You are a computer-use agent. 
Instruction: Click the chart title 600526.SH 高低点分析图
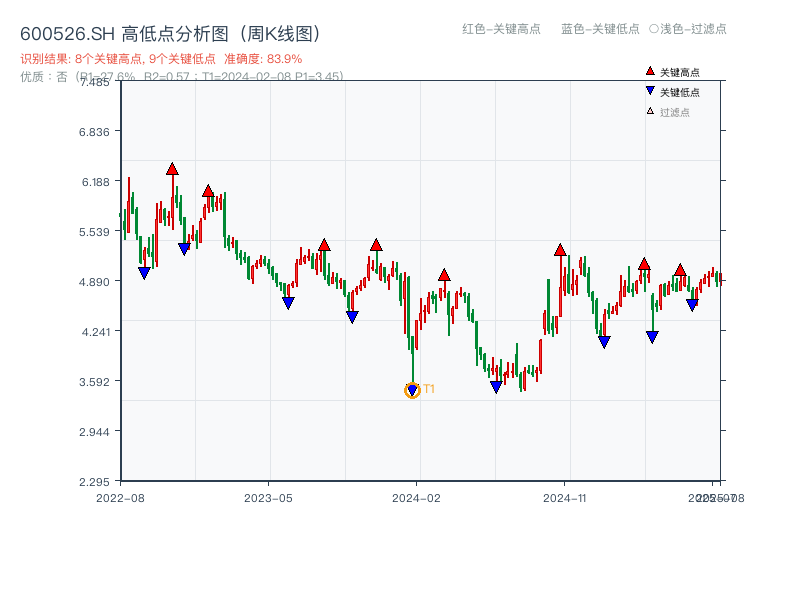coord(170,34)
